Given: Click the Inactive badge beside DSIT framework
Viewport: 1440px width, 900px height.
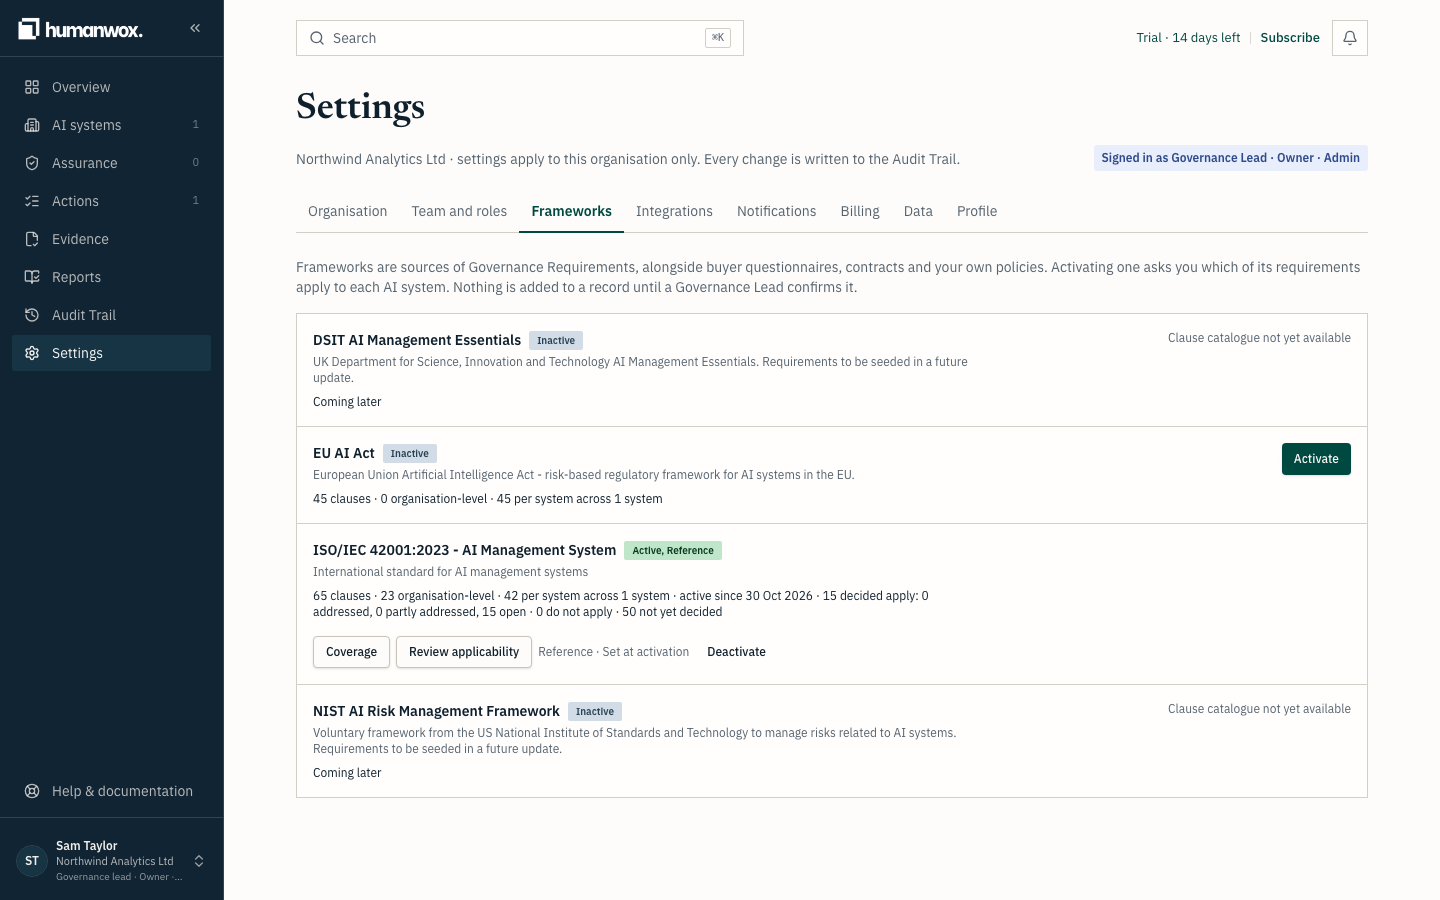Looking at the screenshot, I should (556, 341).
